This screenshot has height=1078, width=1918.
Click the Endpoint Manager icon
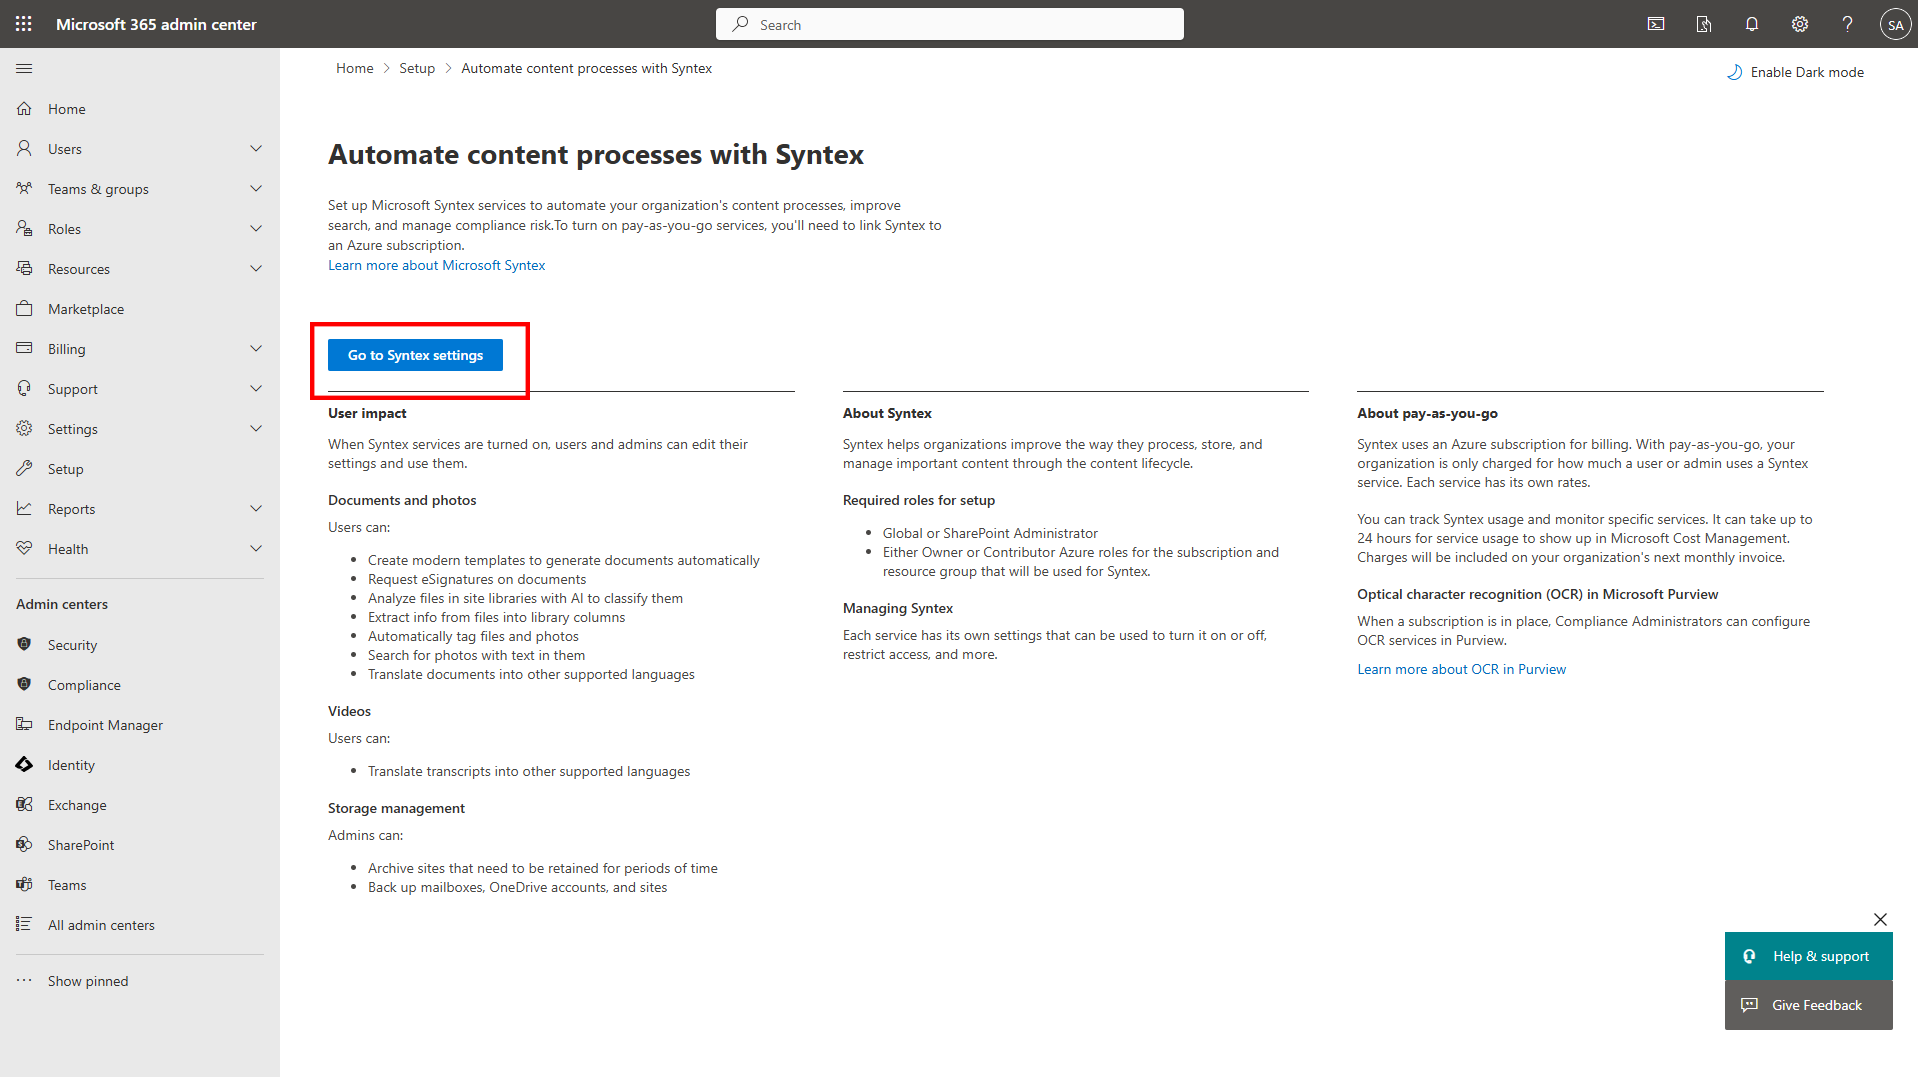tap(24, 725)
